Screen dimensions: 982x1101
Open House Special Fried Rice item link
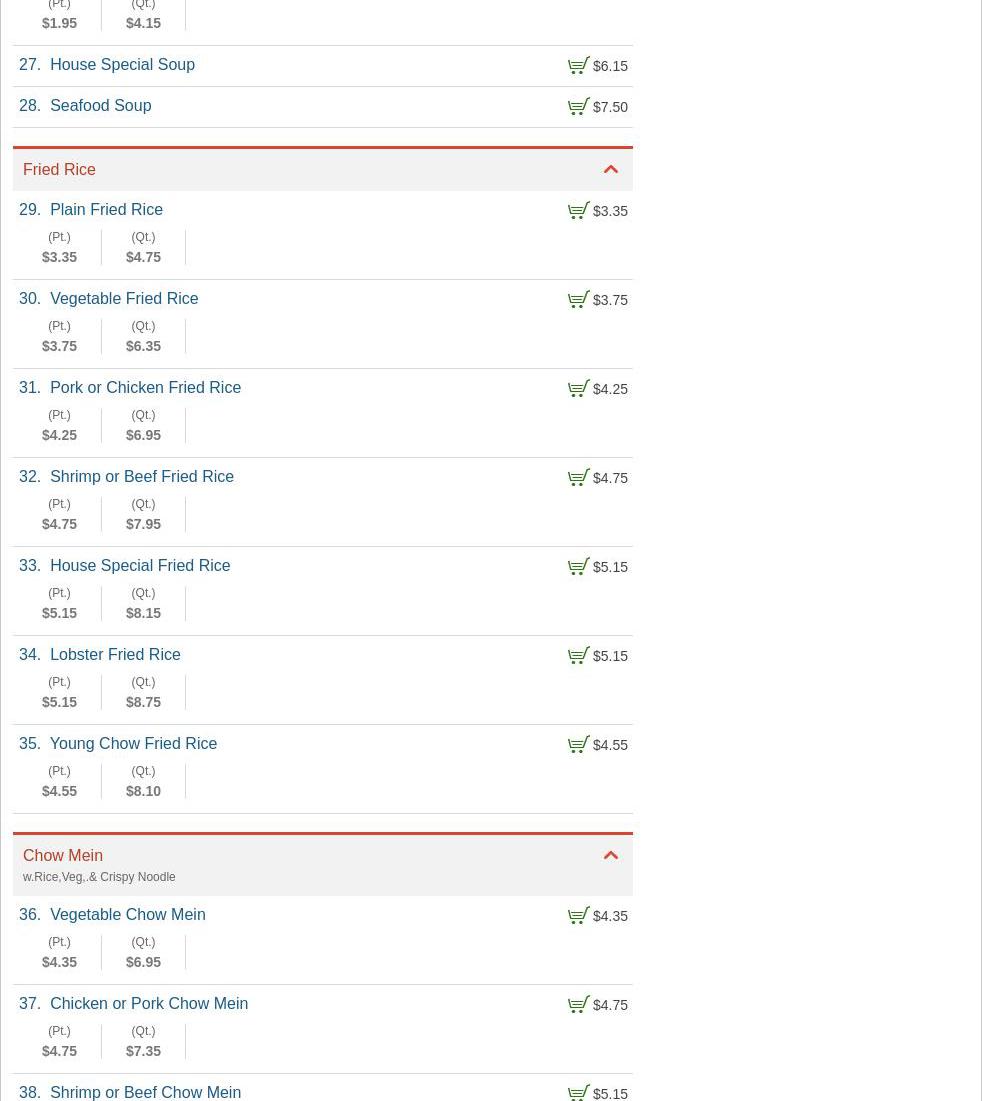click(140, 566)
